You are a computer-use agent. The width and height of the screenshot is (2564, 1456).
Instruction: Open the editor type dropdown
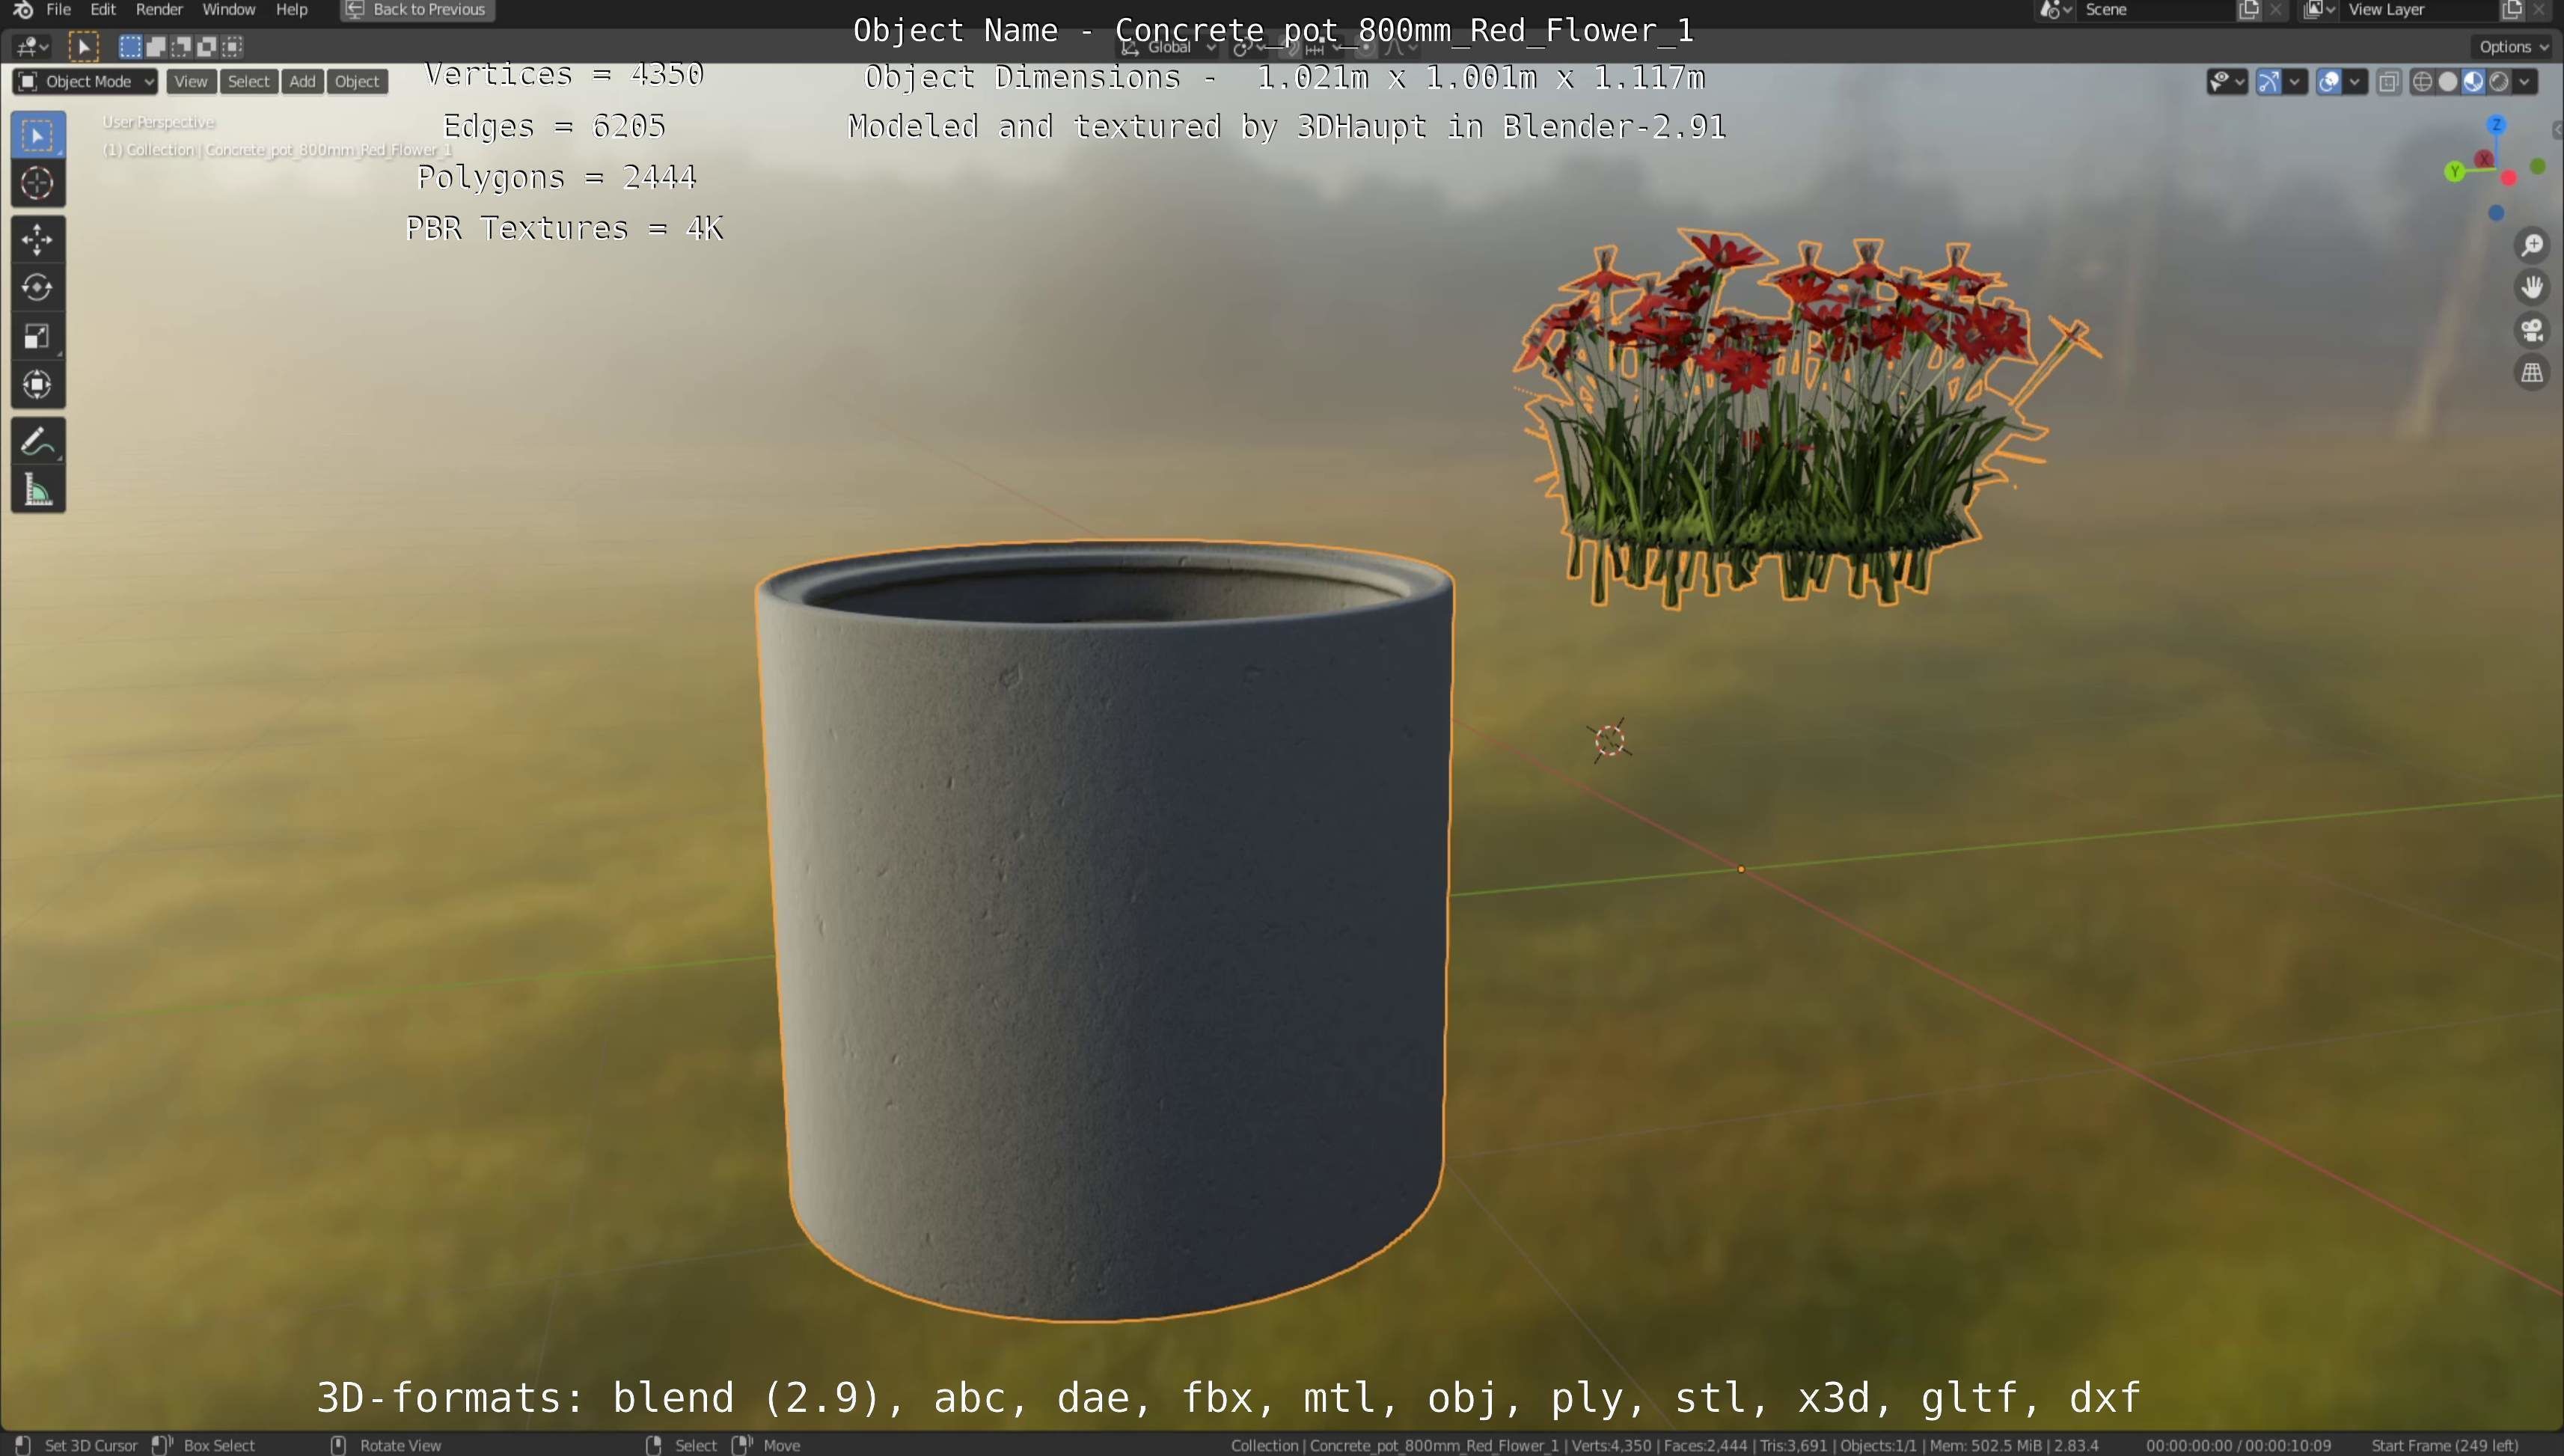pos(32,46)
